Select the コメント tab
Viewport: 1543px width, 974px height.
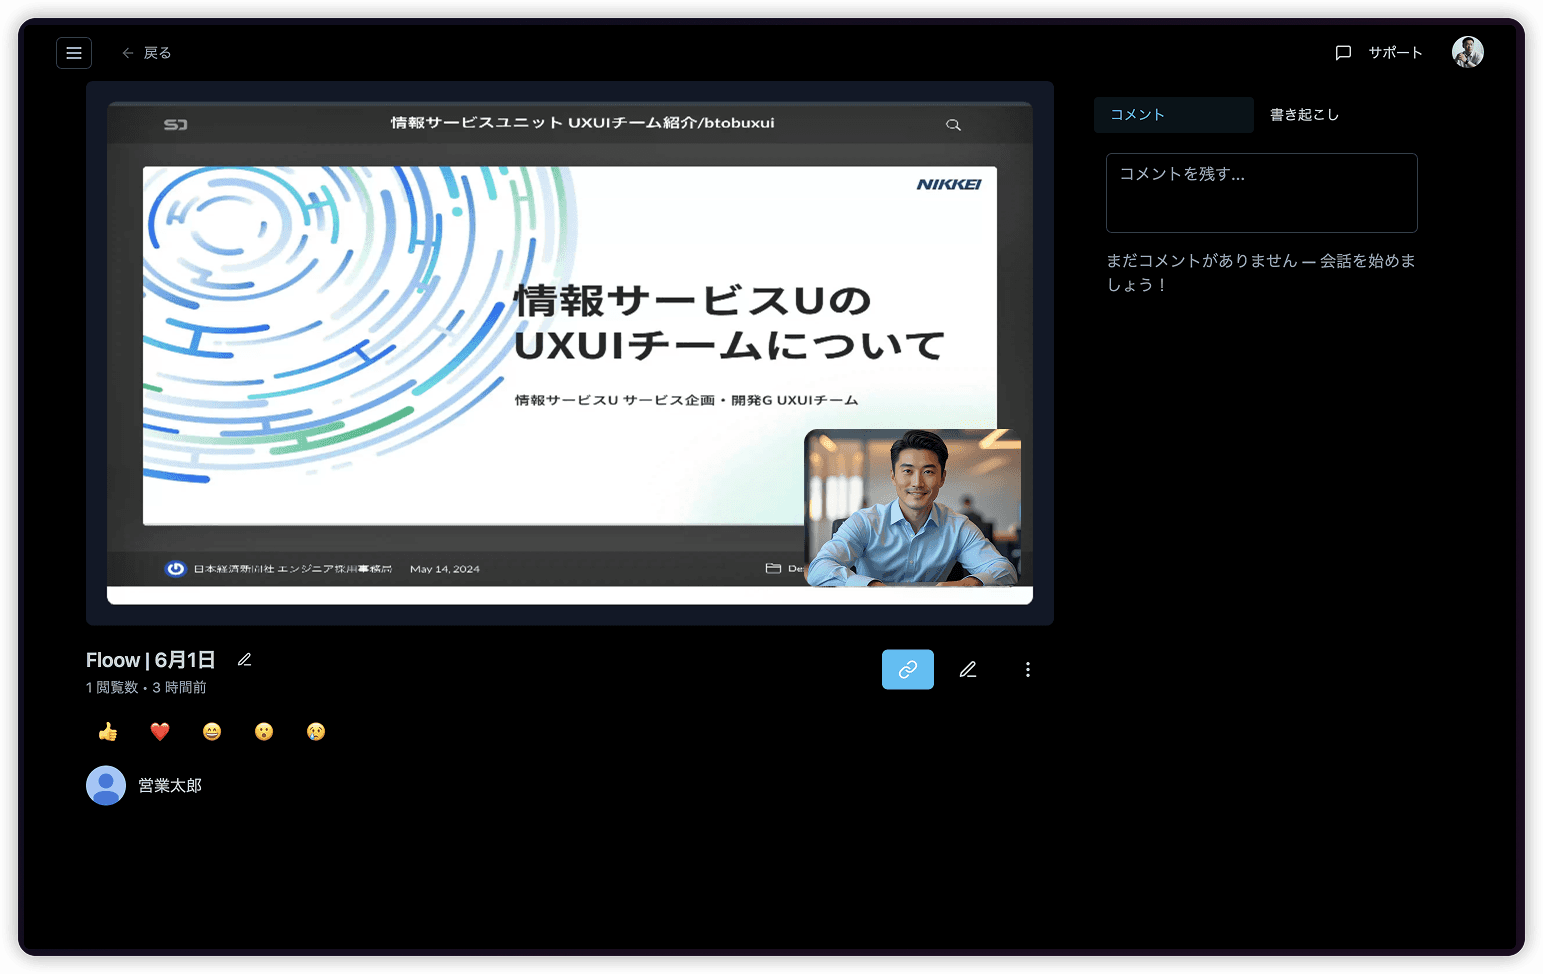point(1136,114)
